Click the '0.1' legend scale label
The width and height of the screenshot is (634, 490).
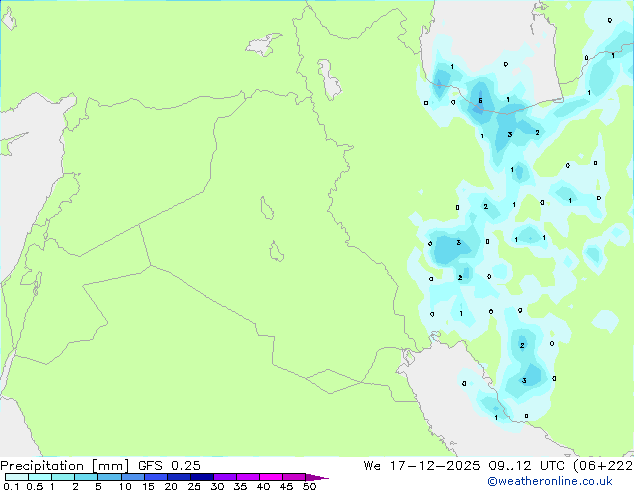[11, 486]
